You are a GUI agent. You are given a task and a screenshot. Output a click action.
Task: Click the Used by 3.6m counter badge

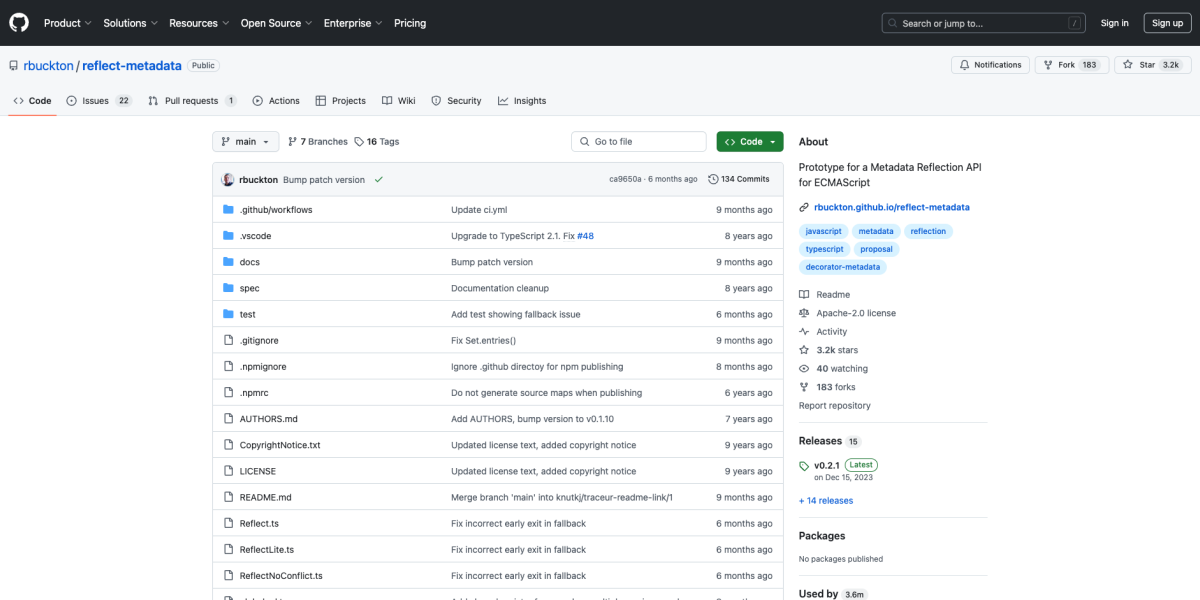[x=853, y=594]
